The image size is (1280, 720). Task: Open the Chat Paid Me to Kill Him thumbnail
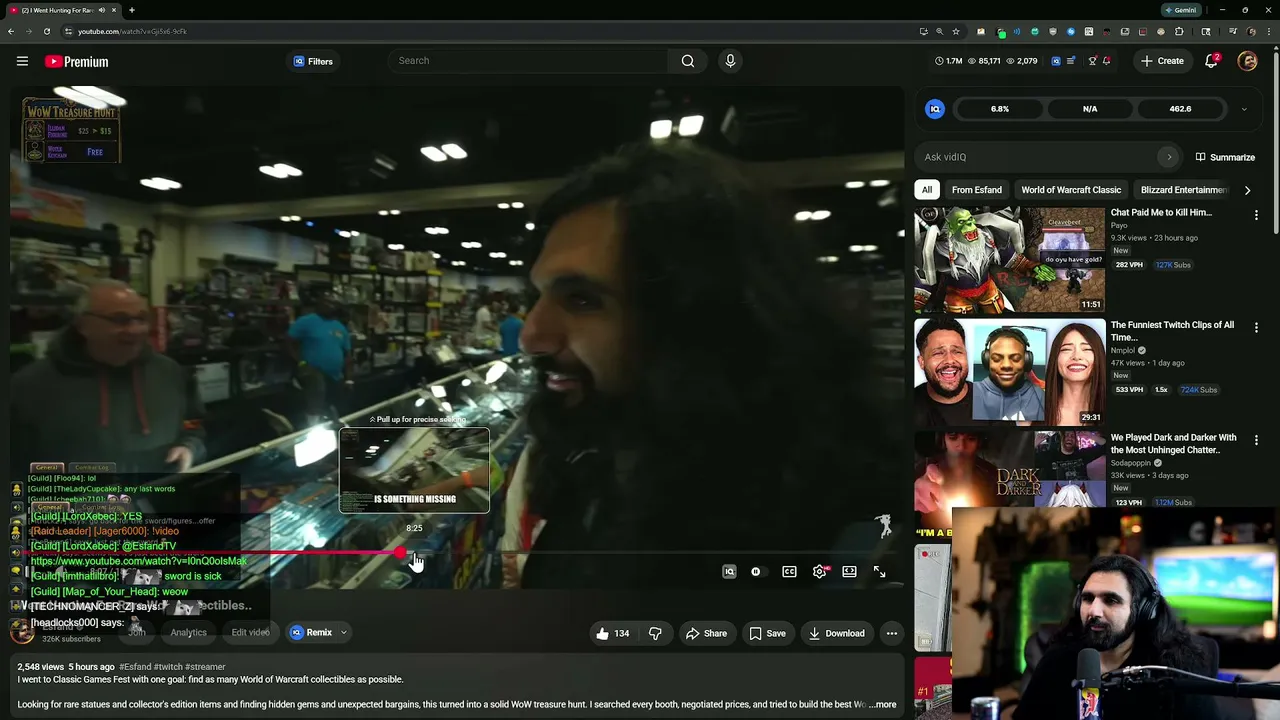1010,259
